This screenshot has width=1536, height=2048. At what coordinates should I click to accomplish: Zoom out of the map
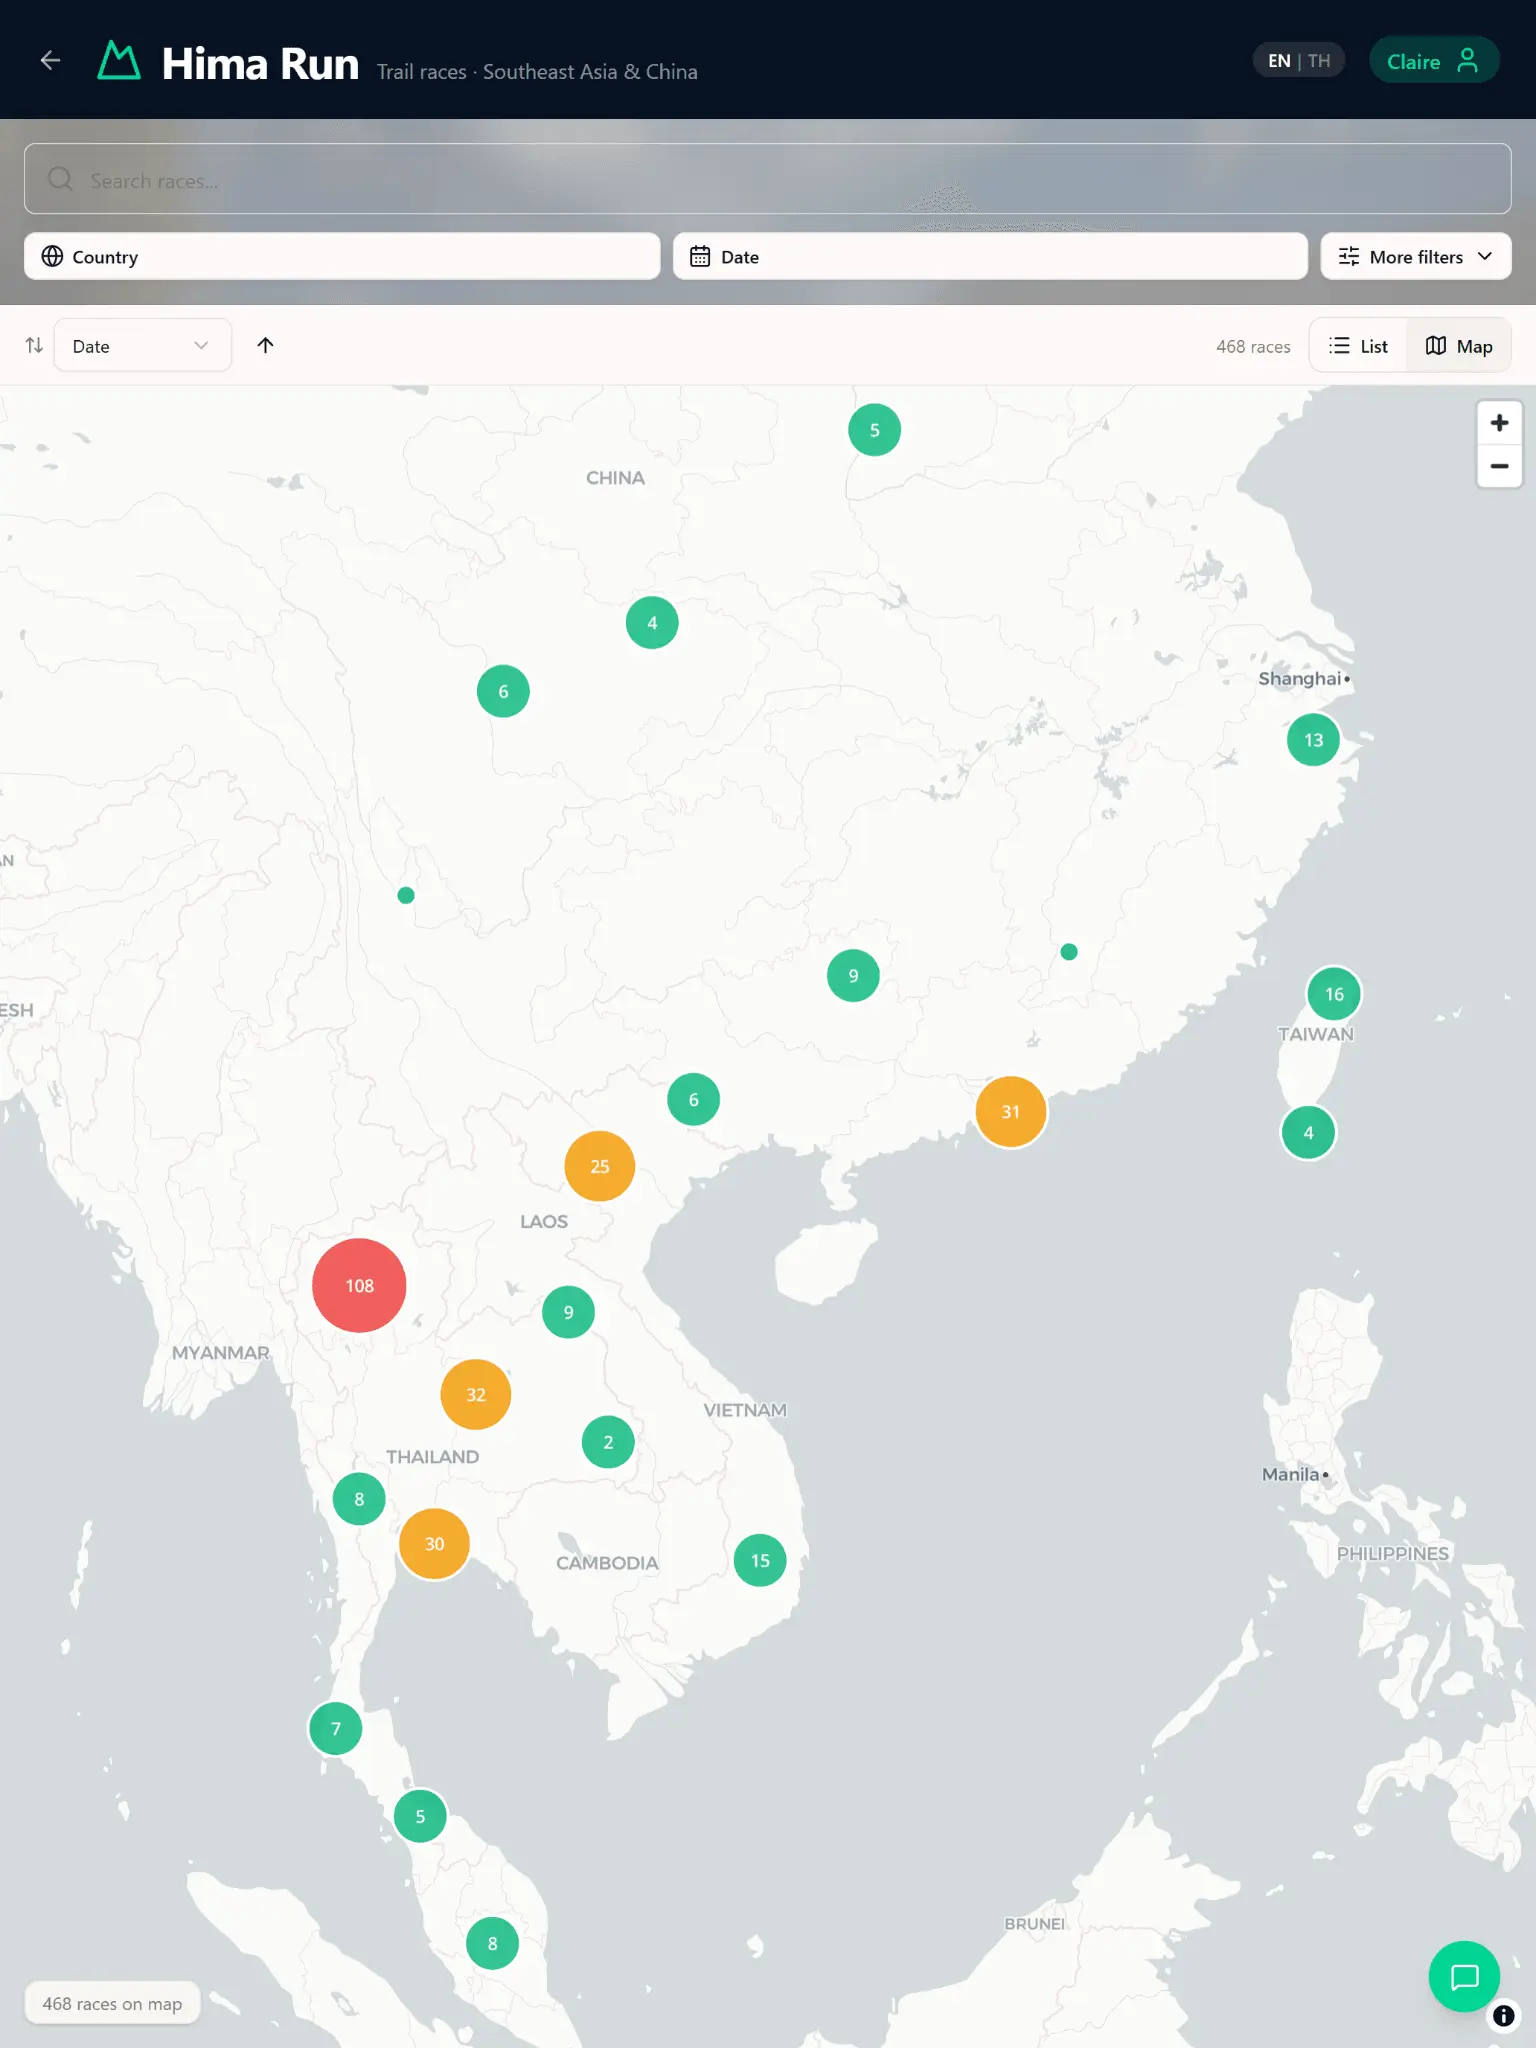1499,466
